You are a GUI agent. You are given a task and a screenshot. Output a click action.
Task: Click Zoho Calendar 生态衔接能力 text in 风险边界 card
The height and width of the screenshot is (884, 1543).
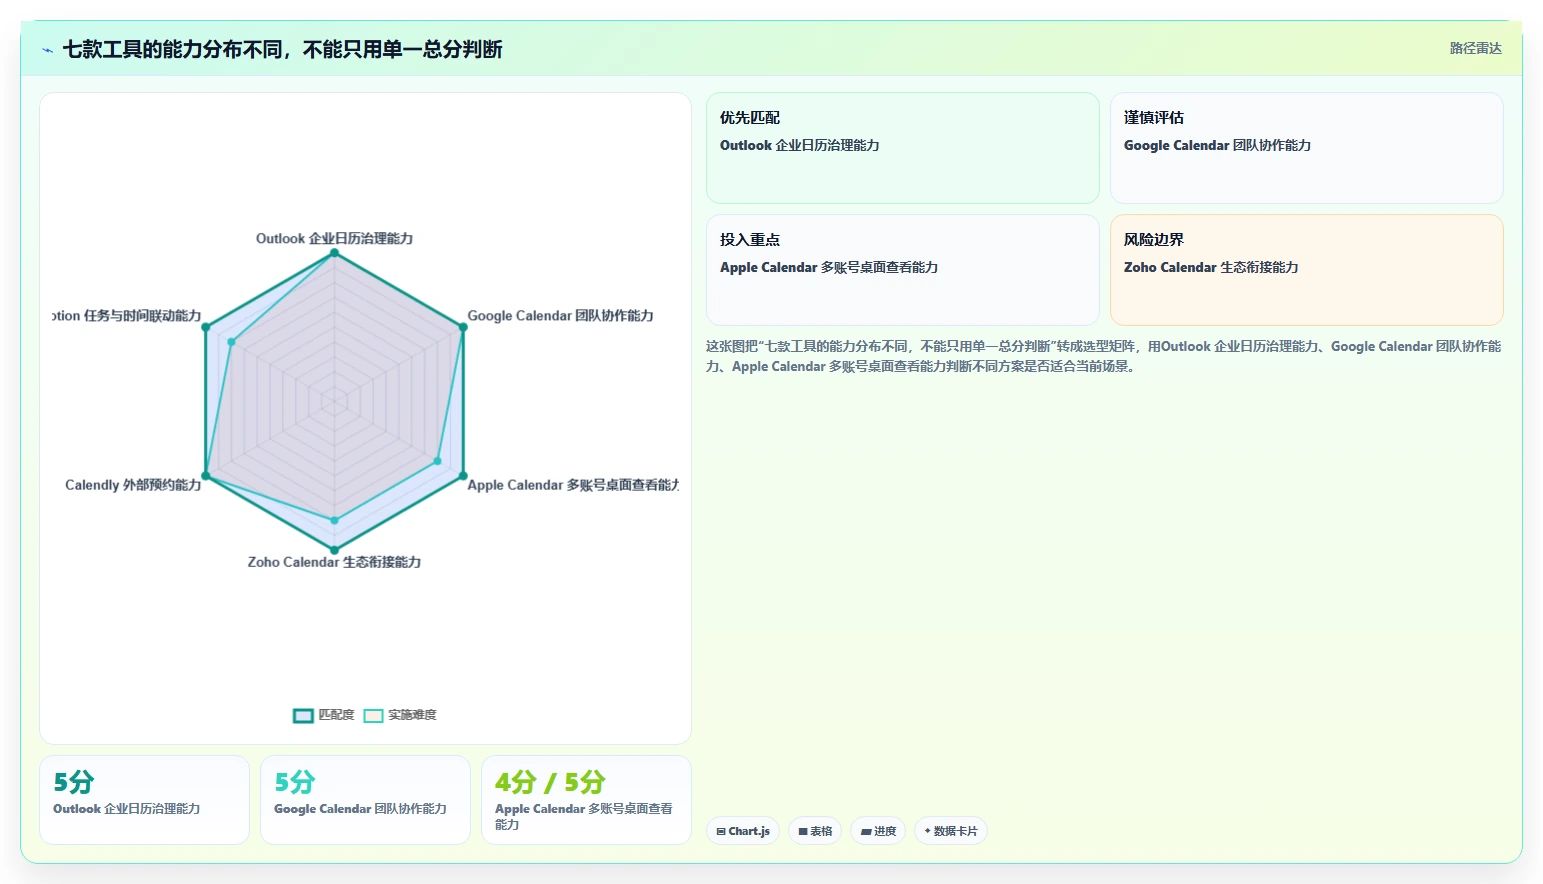1211,267
